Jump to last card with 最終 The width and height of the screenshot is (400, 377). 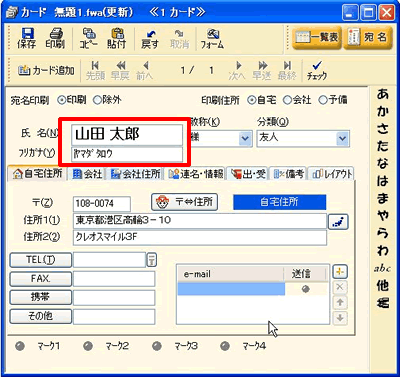(x=287, y=70)
